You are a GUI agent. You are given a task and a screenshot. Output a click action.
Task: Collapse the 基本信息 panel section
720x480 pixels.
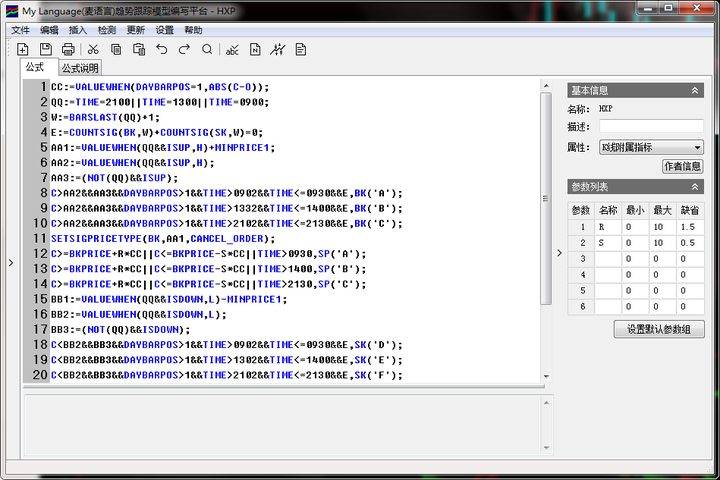[x=695, y=90]
